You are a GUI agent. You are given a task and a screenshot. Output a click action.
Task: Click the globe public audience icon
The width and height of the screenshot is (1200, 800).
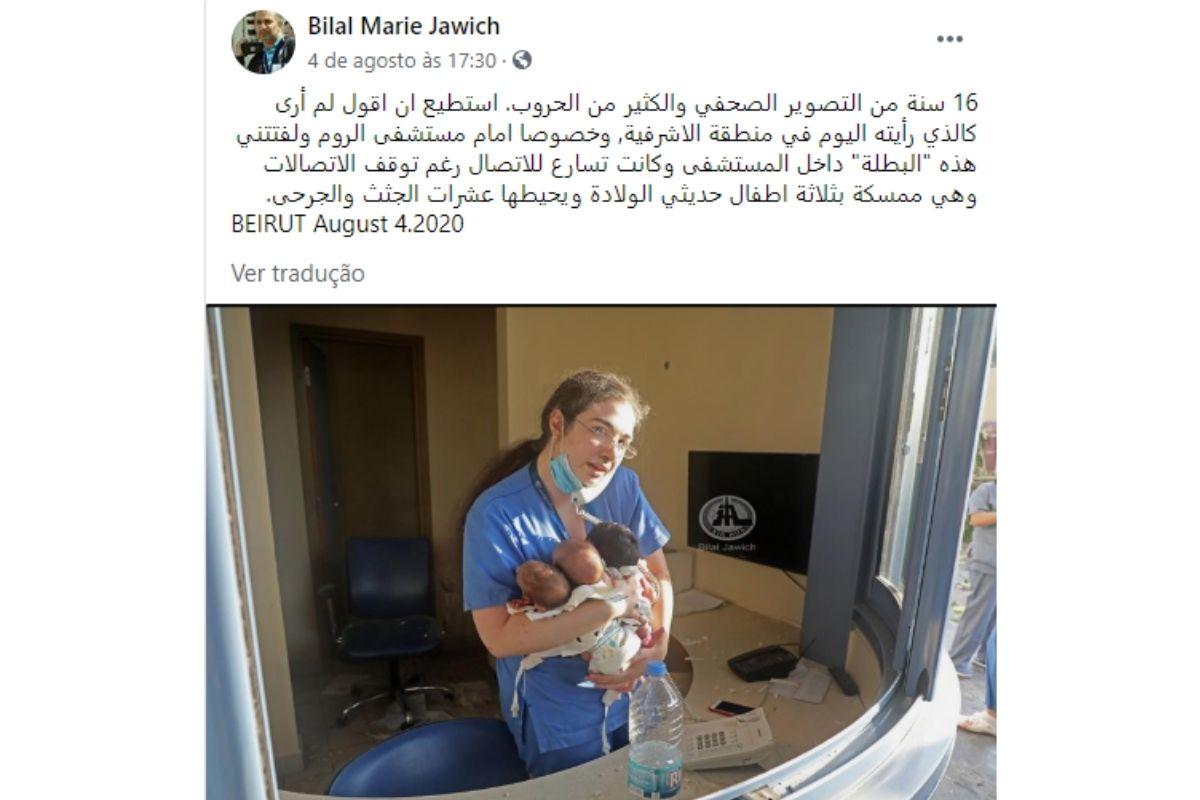(x=521, y=59)
